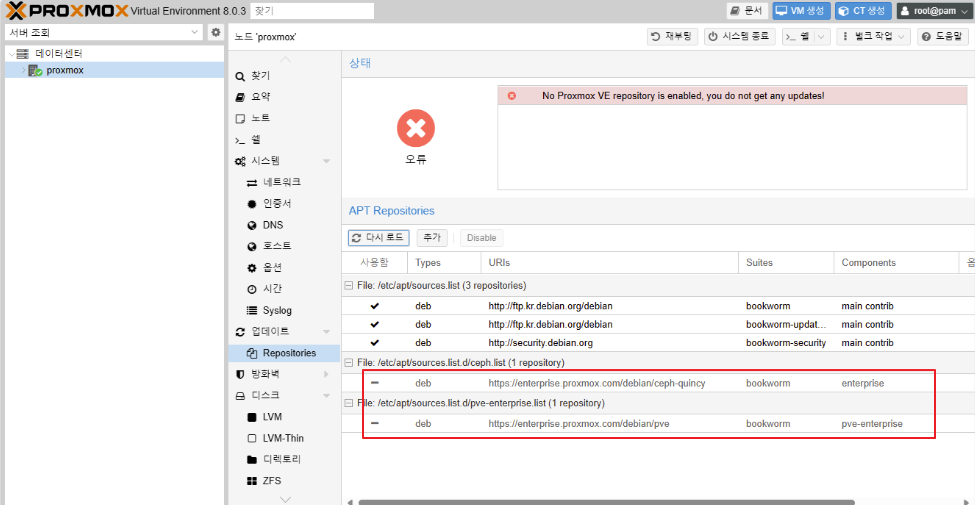This screenshot has height=505, width=975.
Task: Open the 벌크 작업 dropdown
Action: pos(874,37)
